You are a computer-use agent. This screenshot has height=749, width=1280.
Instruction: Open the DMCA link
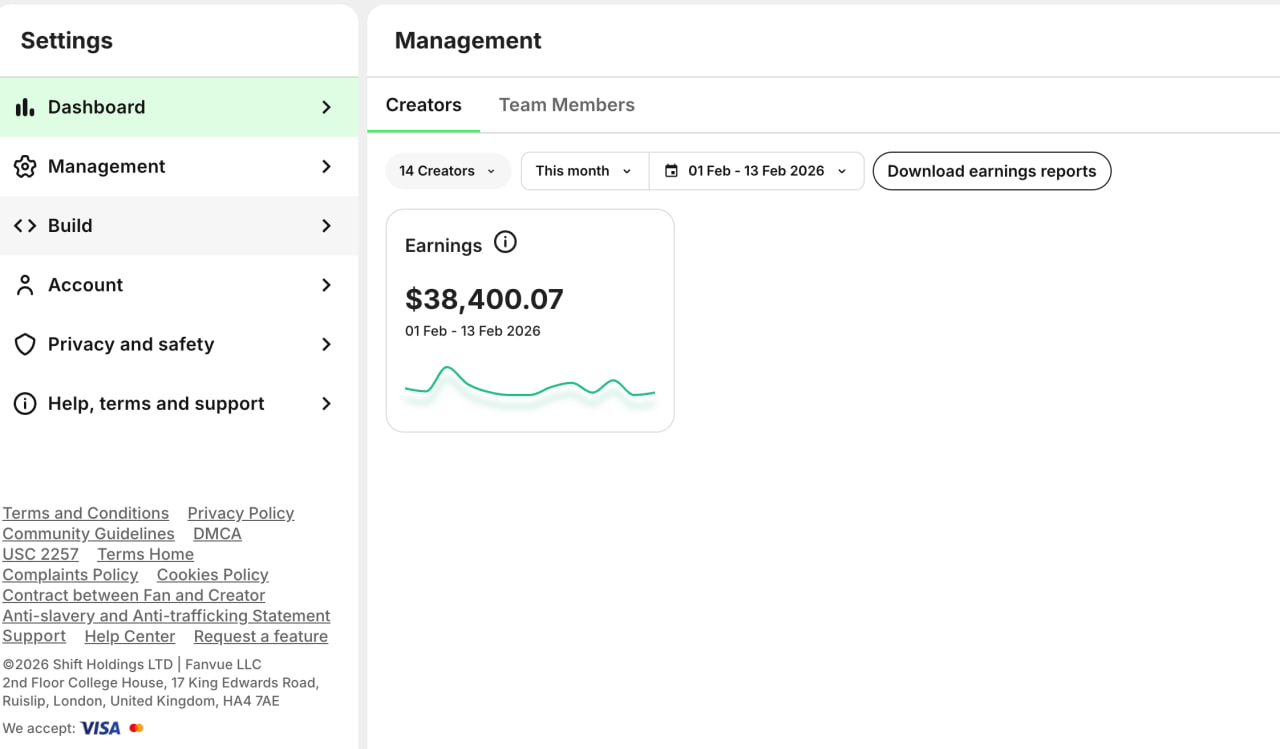(x=217, y=534)
